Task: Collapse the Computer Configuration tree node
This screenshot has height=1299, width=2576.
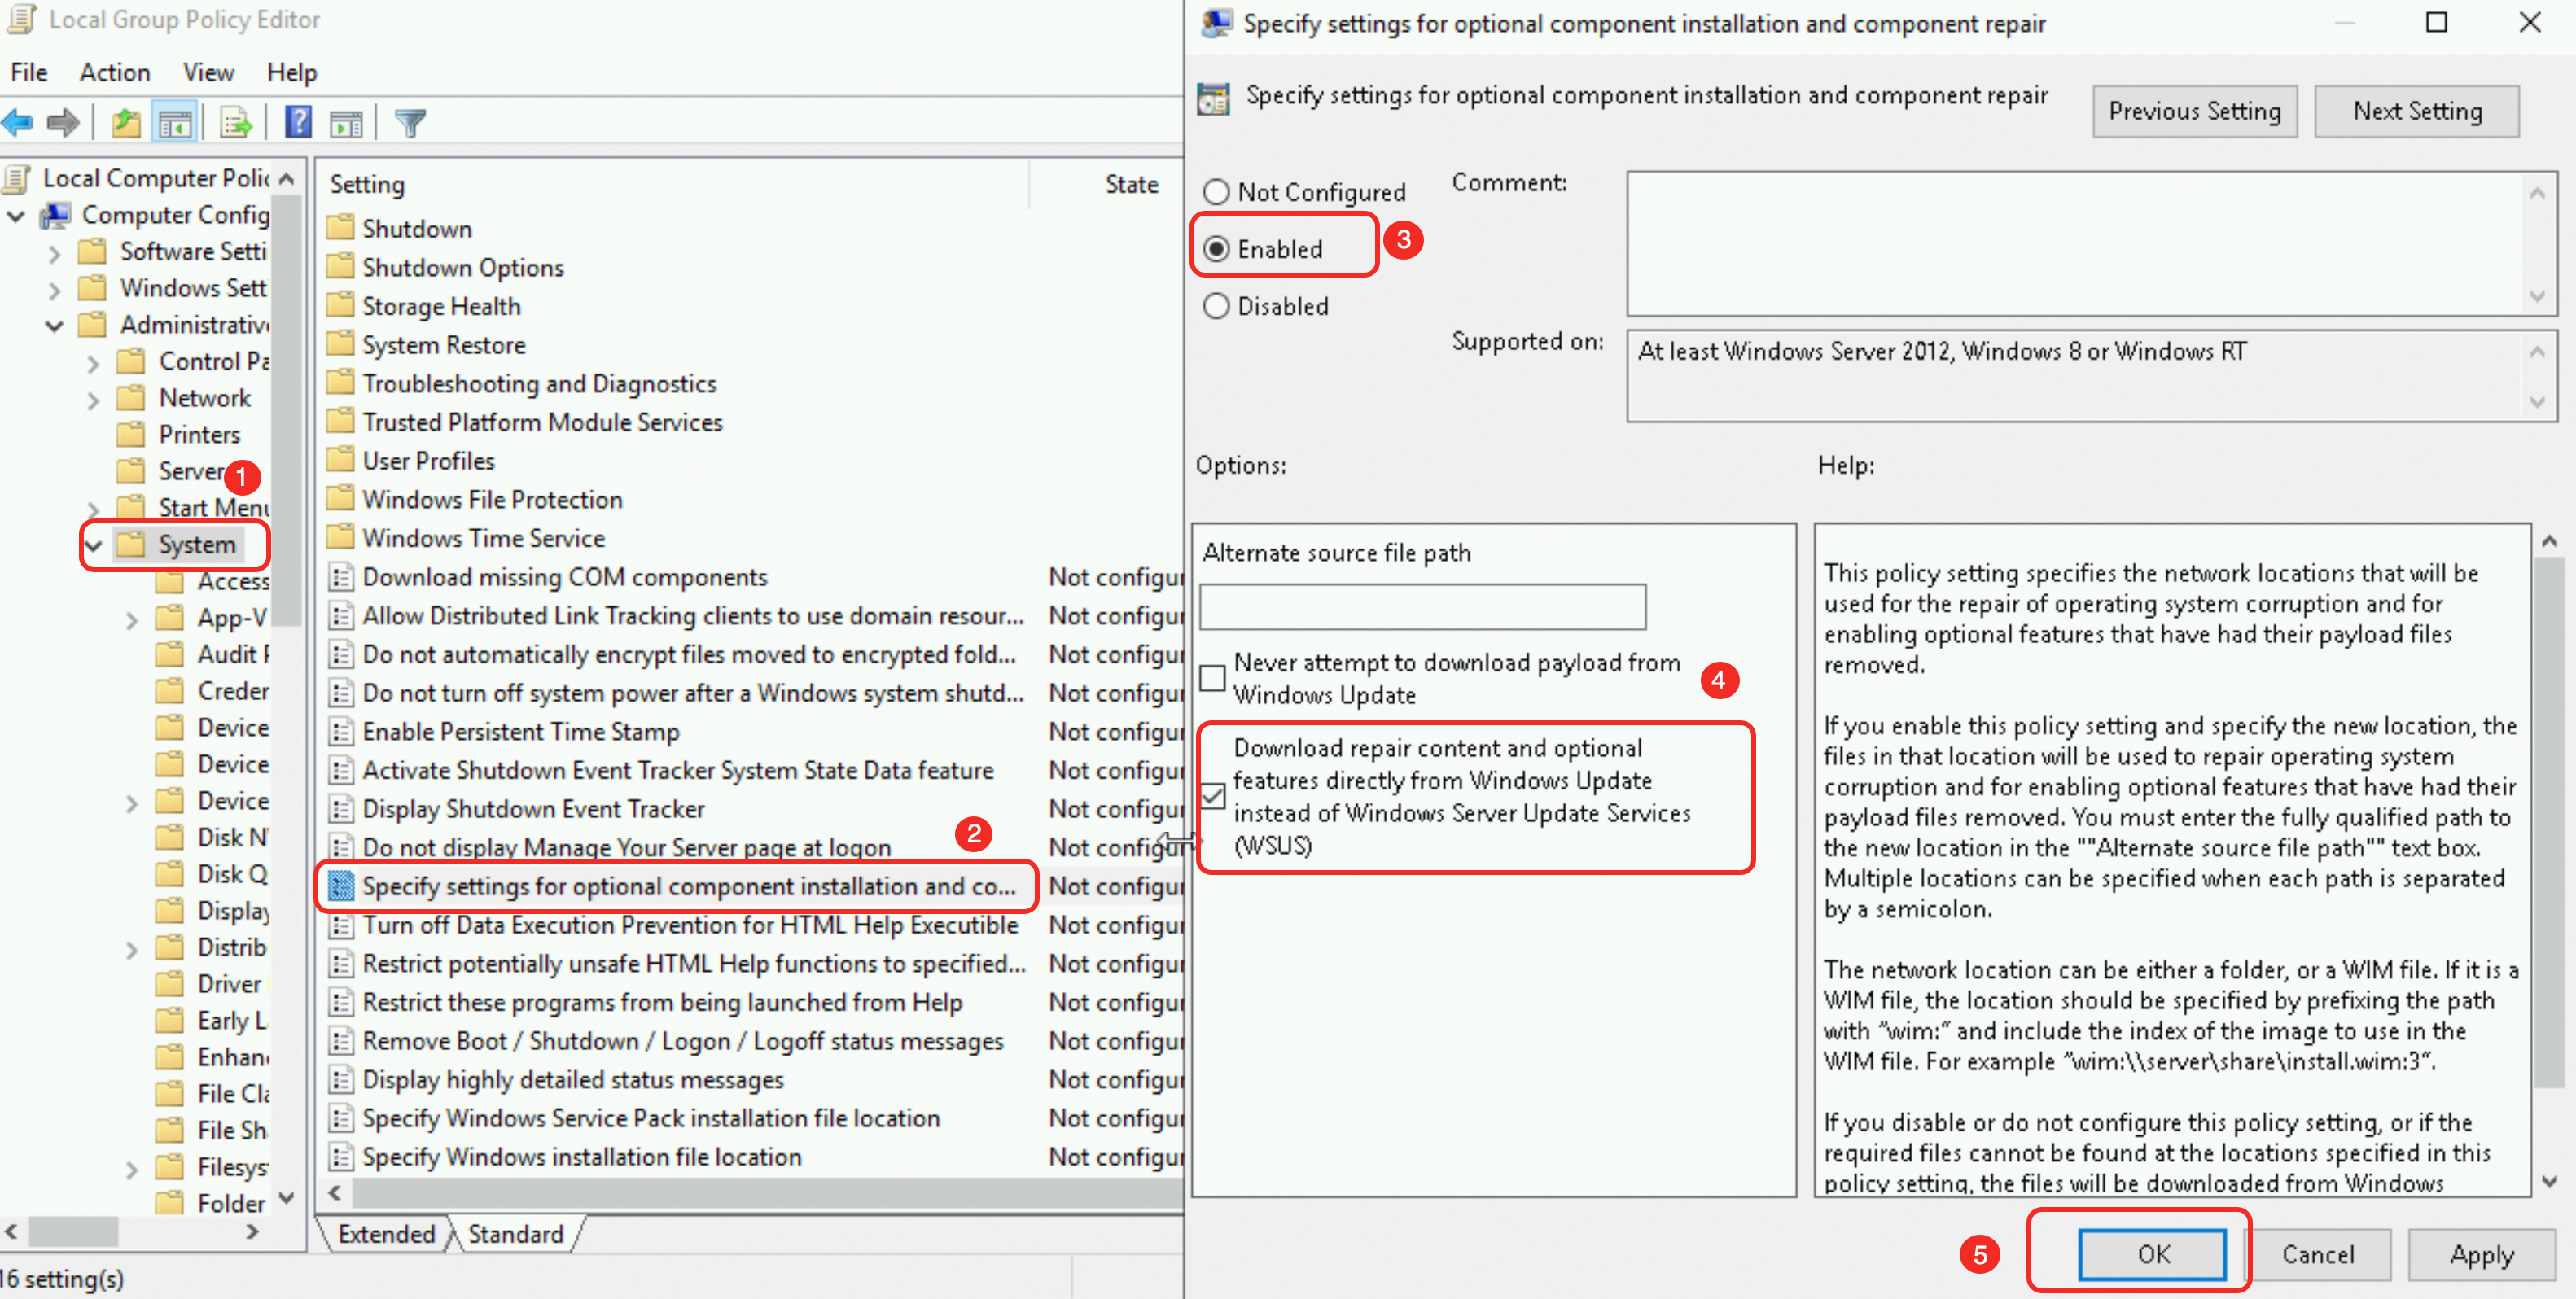Action: click(16, 215)
